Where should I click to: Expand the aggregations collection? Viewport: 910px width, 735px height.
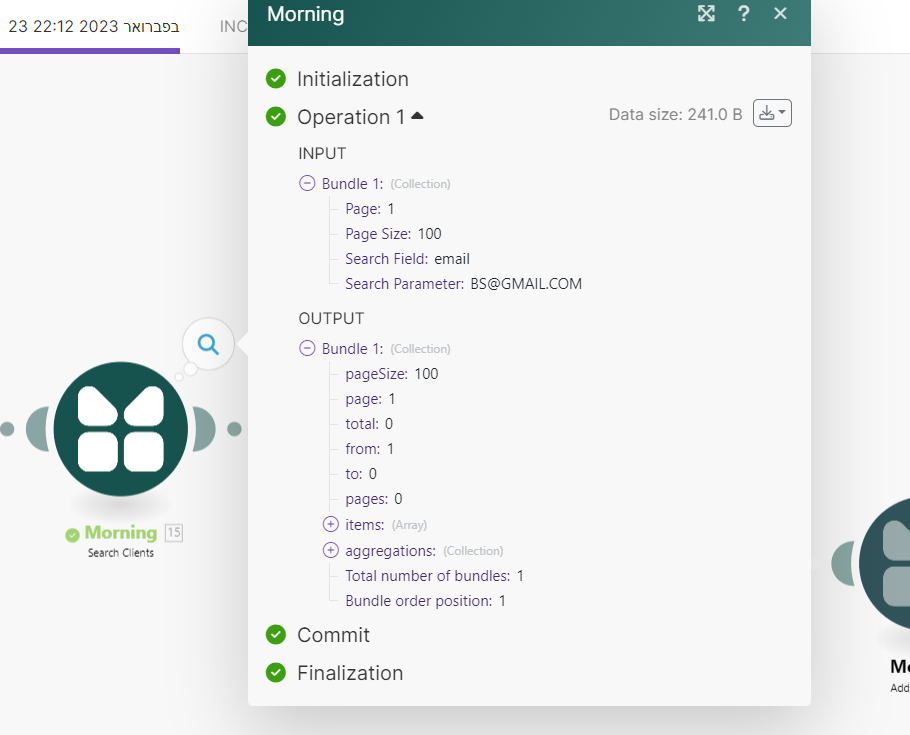coord(331,550)
